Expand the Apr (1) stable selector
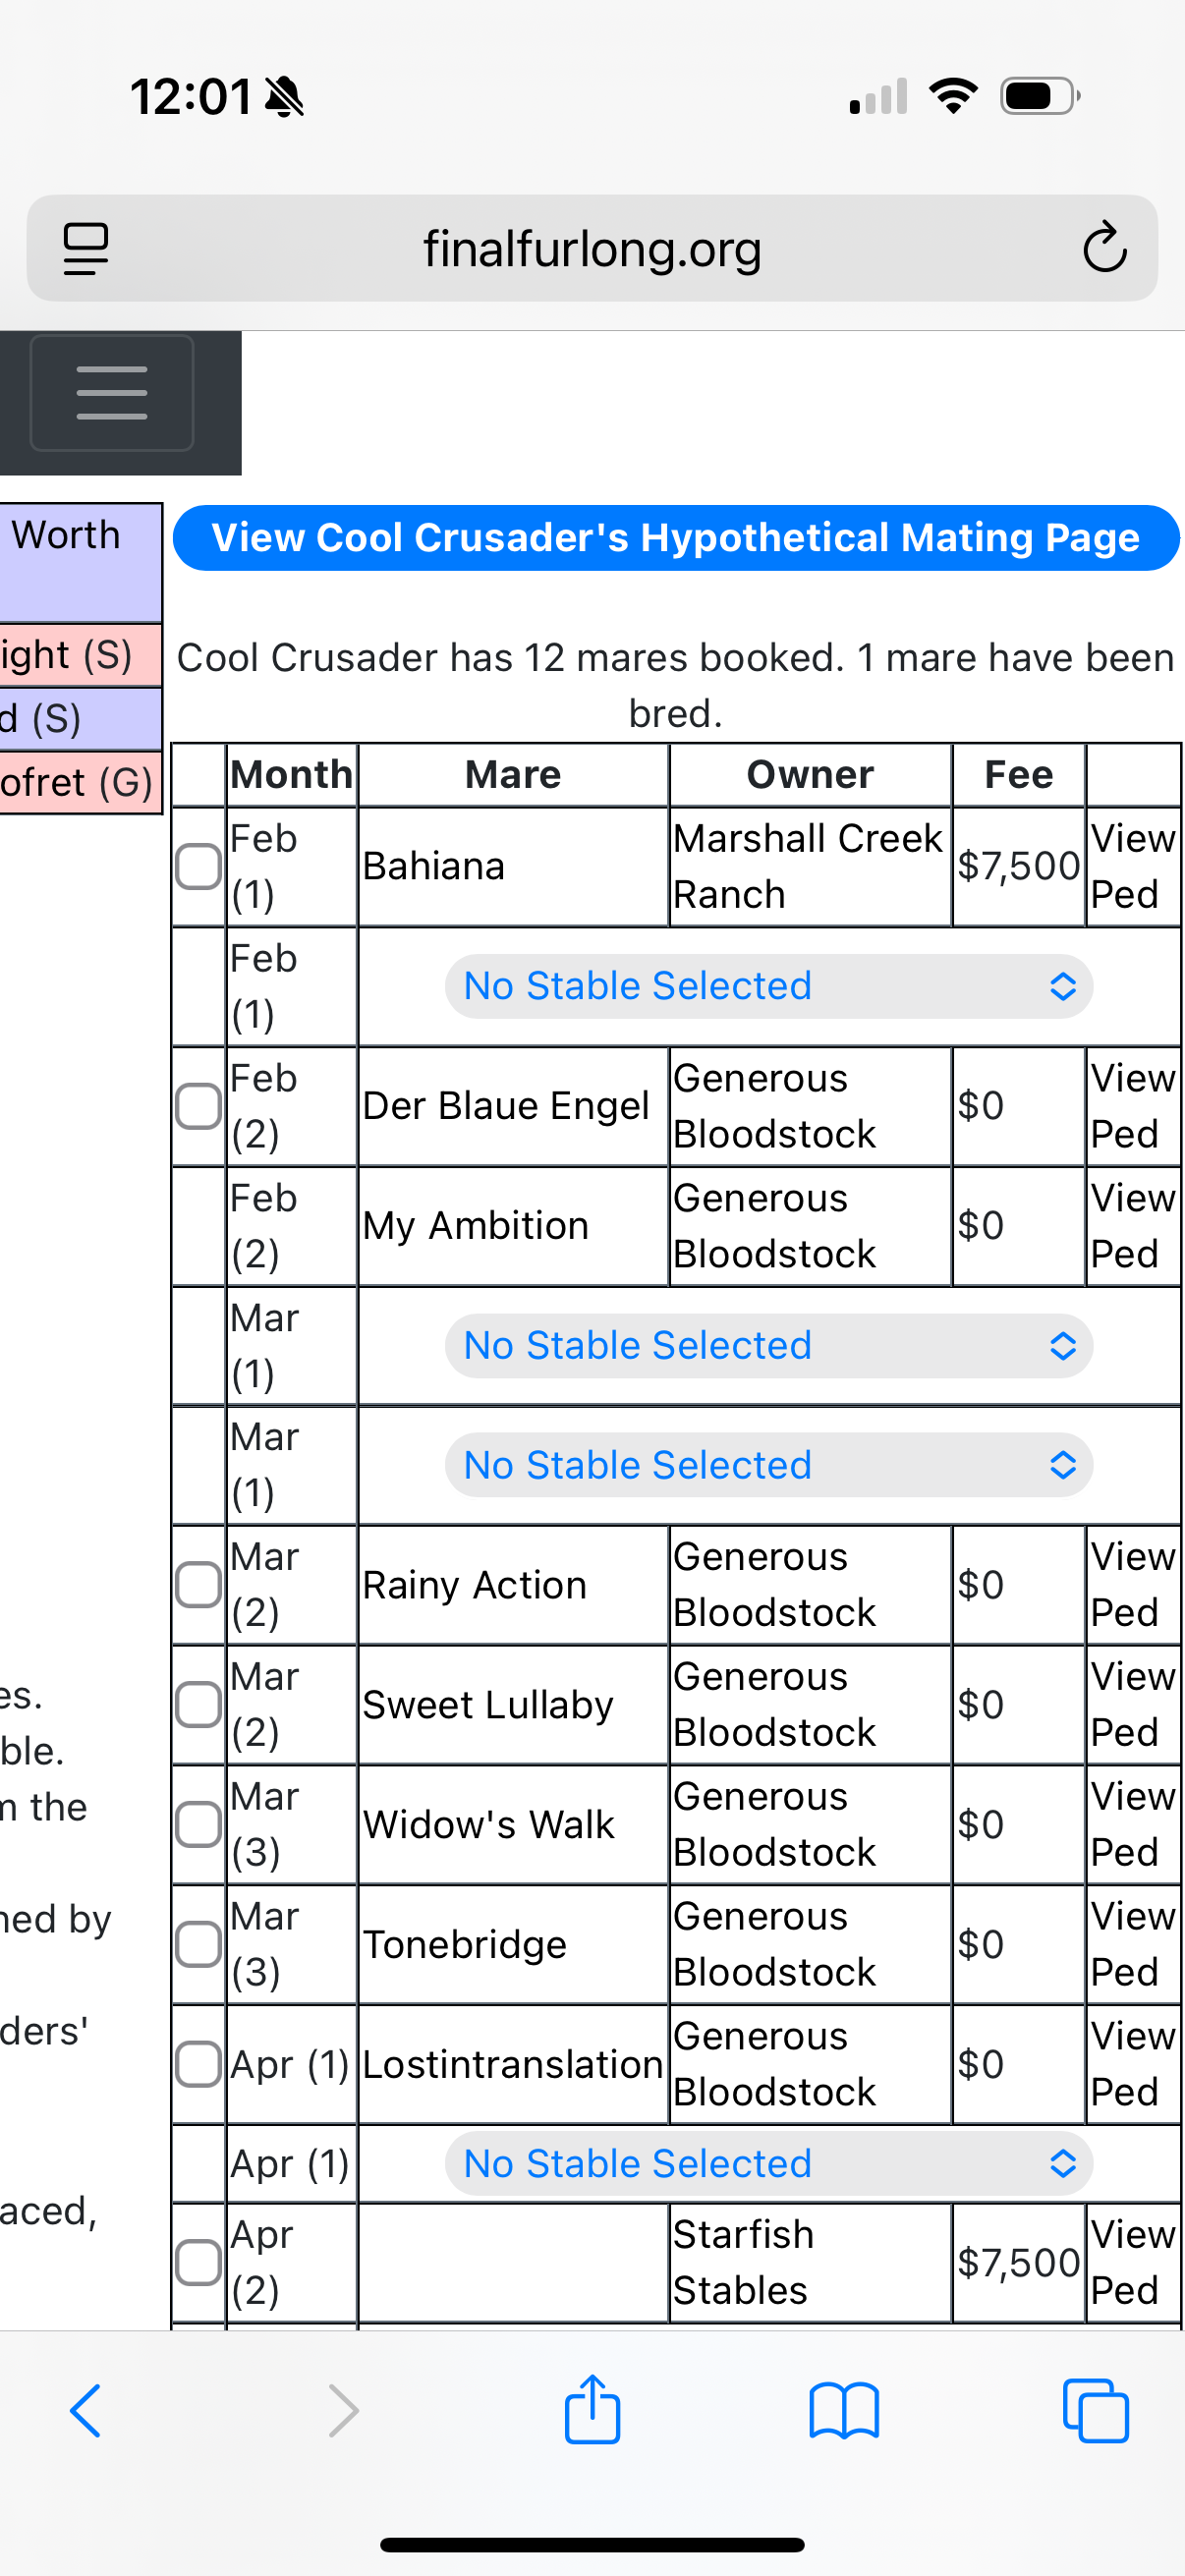The height and width of the screenshot is (2576, 1185). coord(768,2164)
